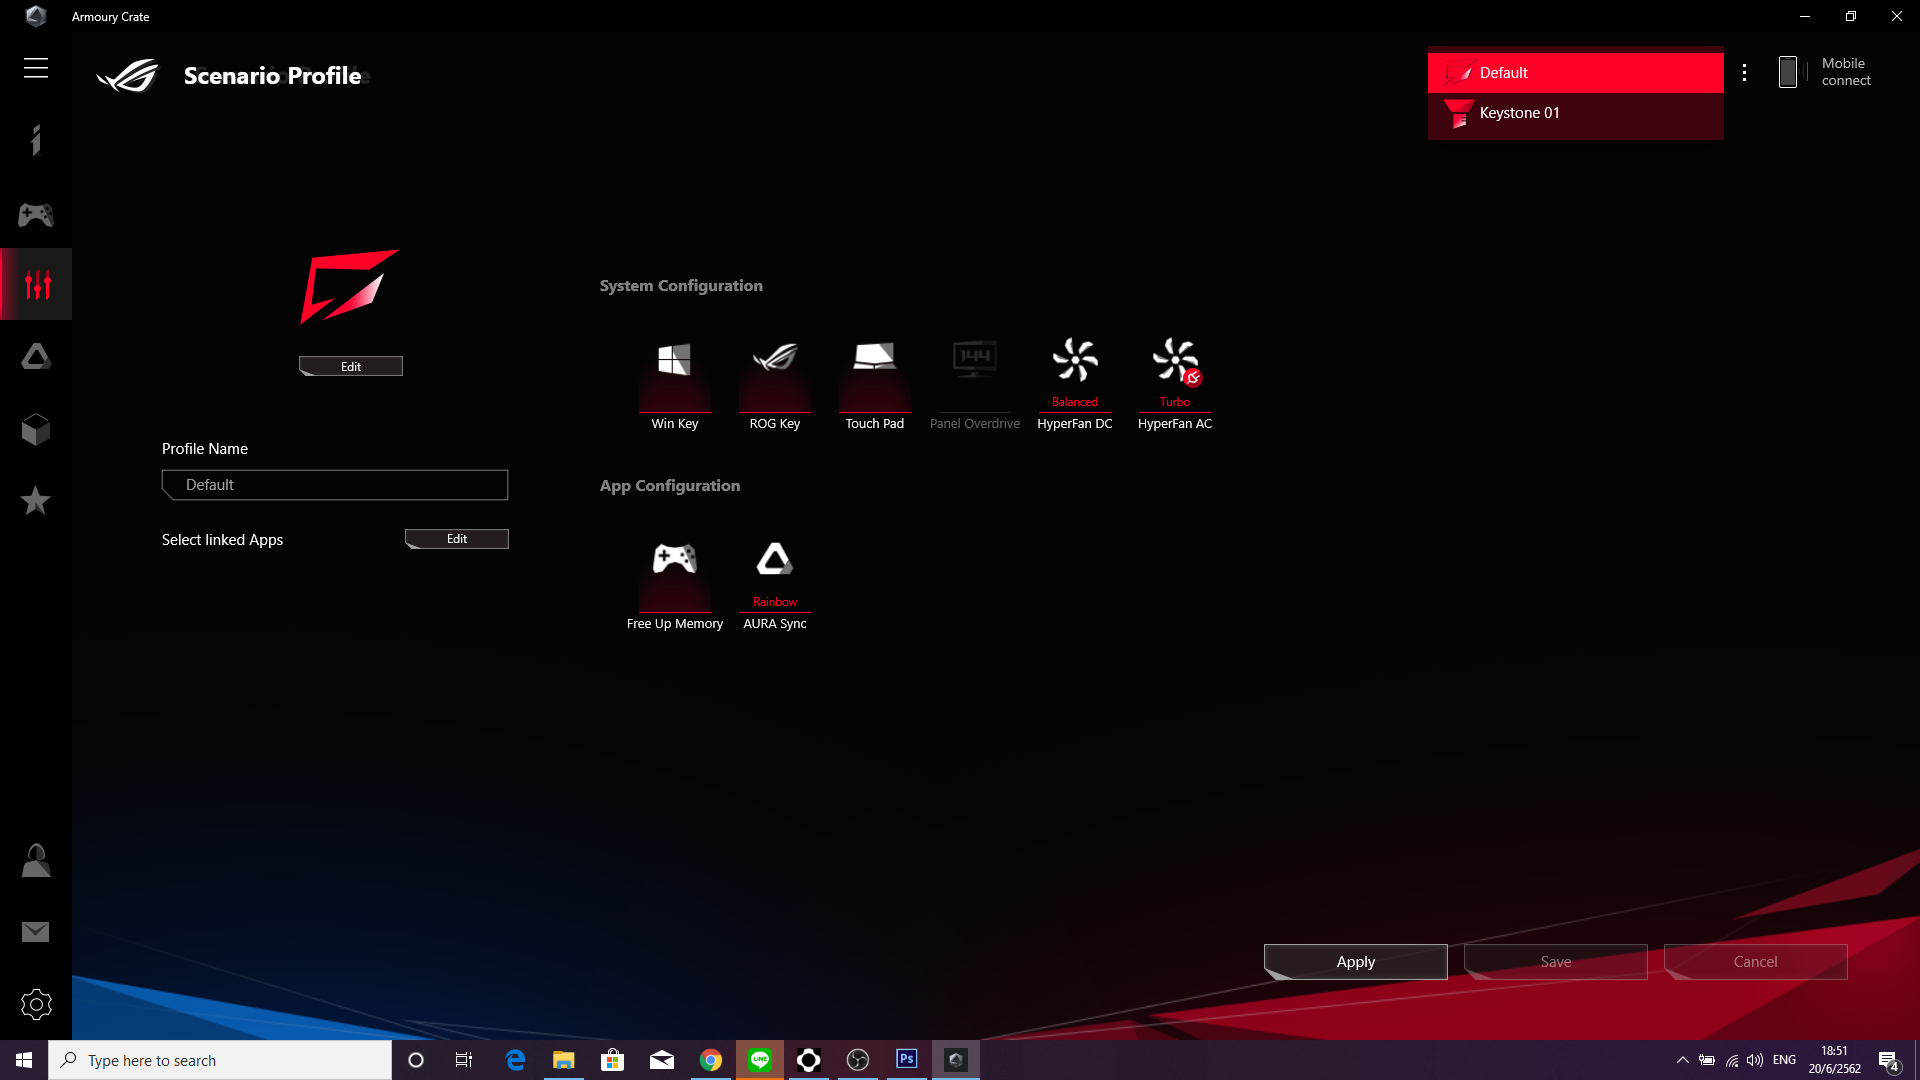Open Microsoft Store from taskbar
1920x1080 pixels.
point(612,1060)
